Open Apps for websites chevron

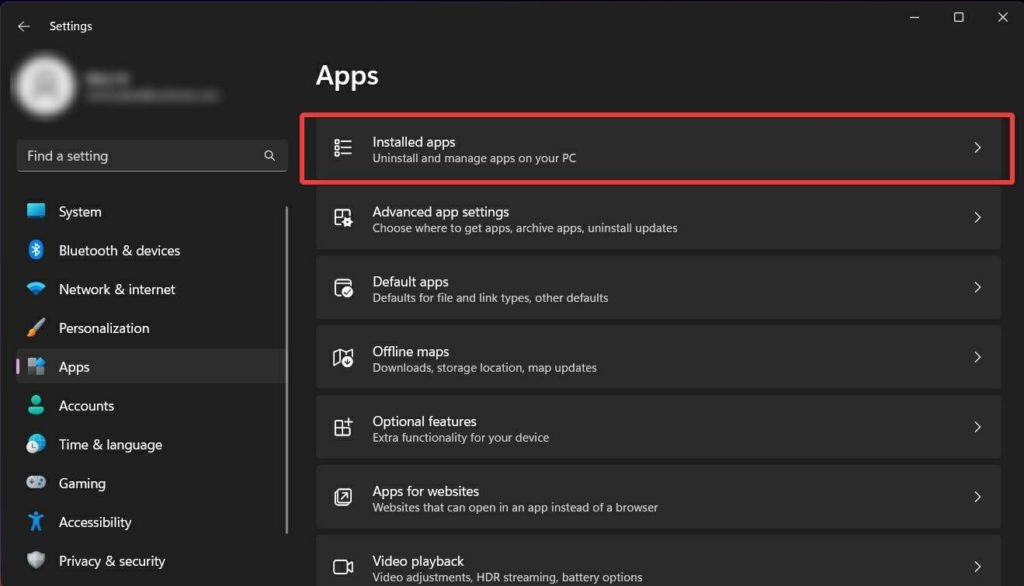977,497
